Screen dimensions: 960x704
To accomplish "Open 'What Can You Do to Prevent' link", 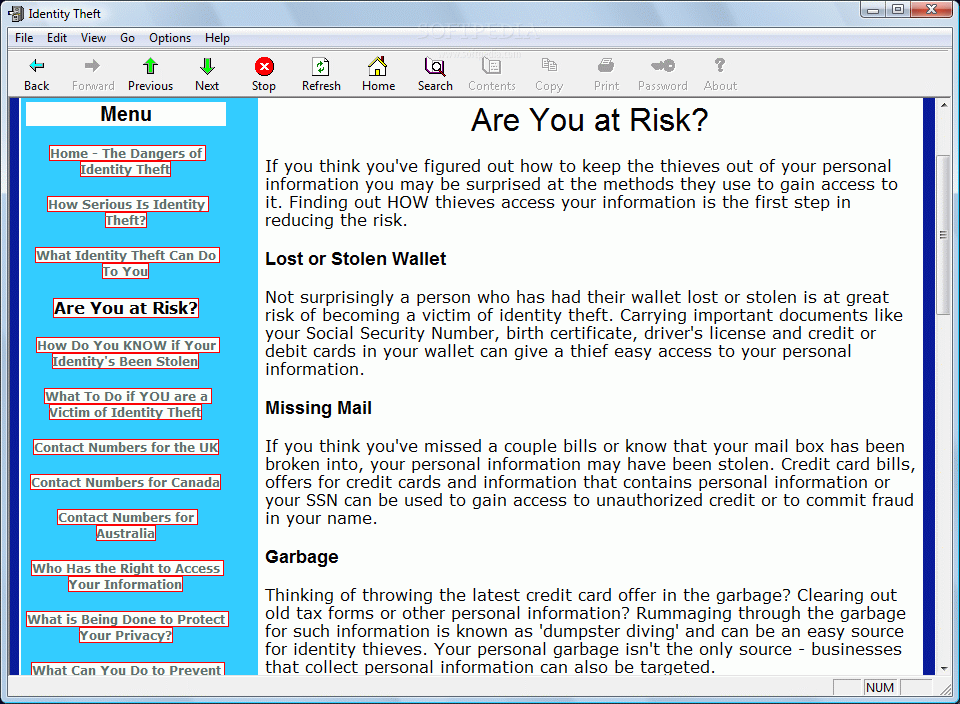I will click(127, 669).
